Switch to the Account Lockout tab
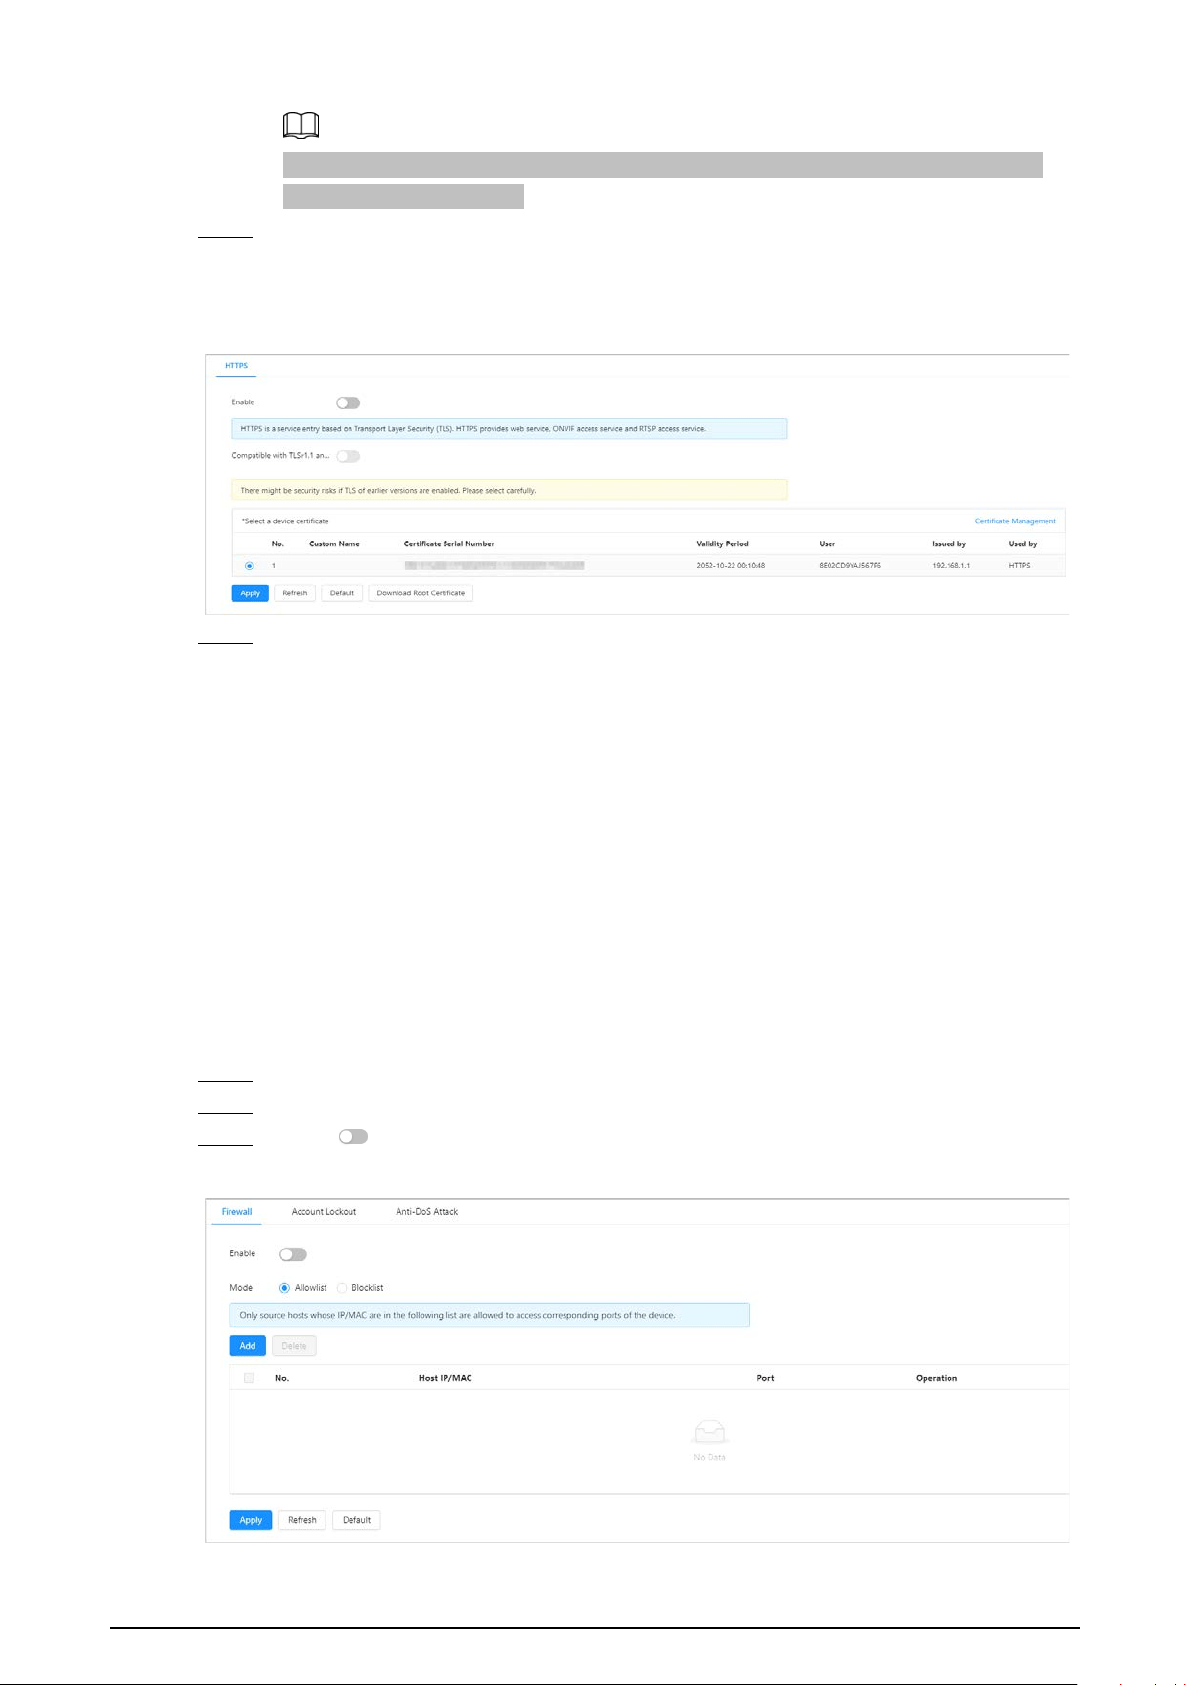 [324, 1212]
